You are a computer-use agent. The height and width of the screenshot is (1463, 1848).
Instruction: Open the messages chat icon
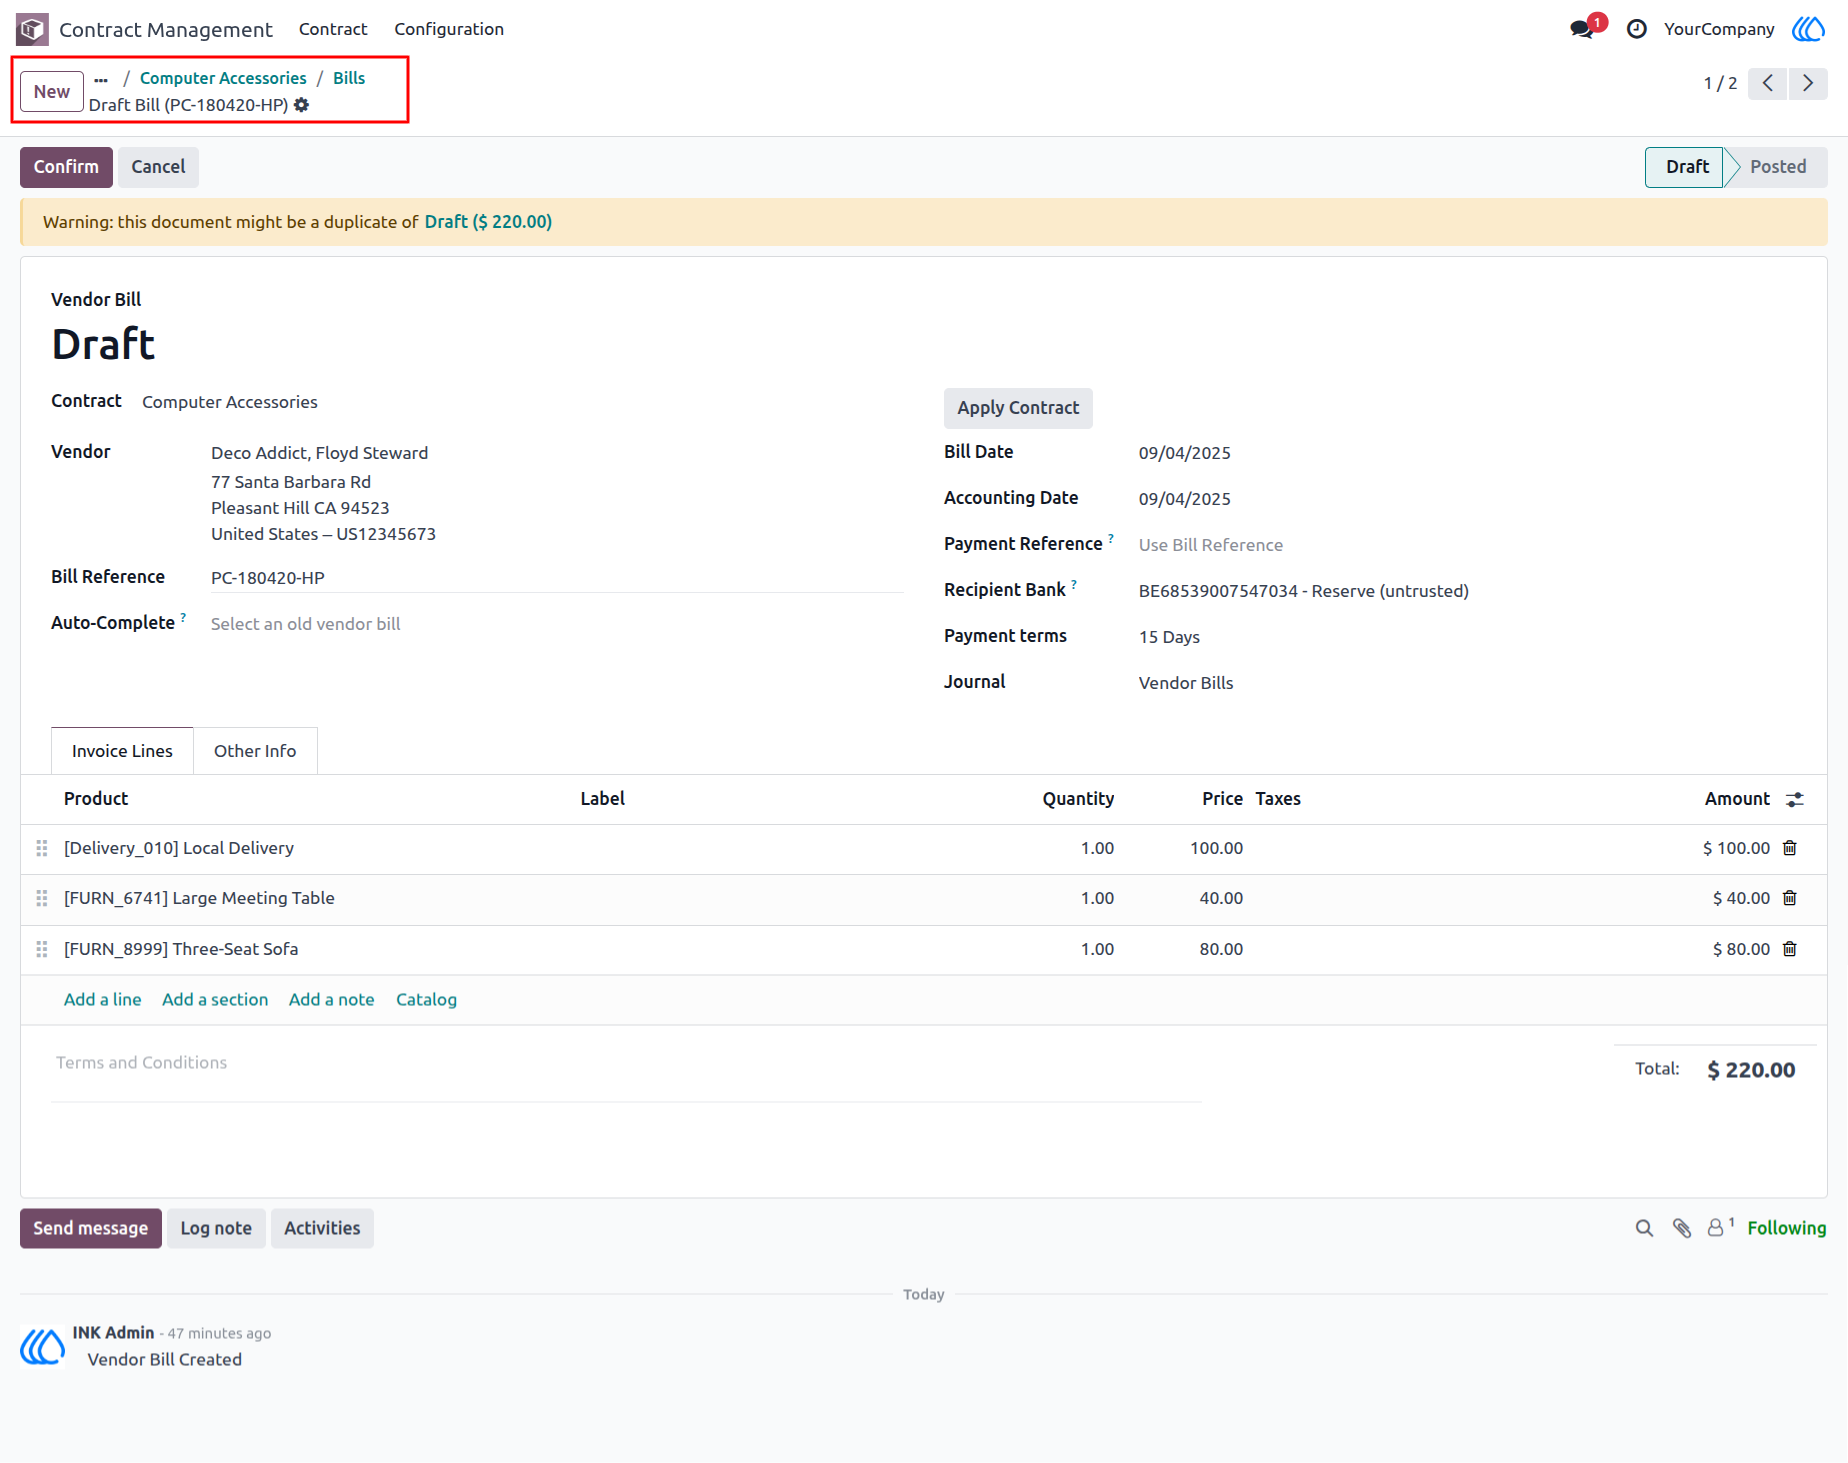coord(1582,29)
